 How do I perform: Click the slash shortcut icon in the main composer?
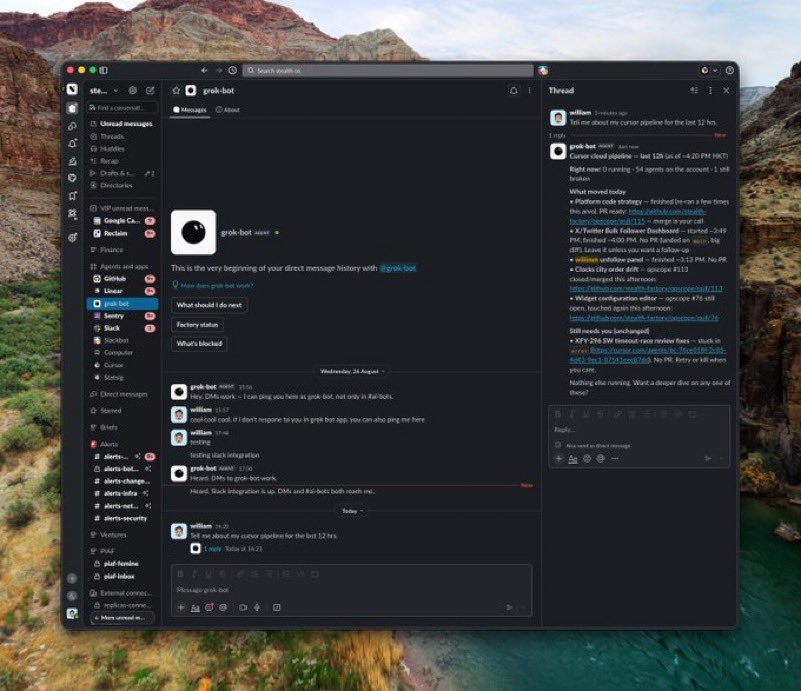[x=276, y=608]
